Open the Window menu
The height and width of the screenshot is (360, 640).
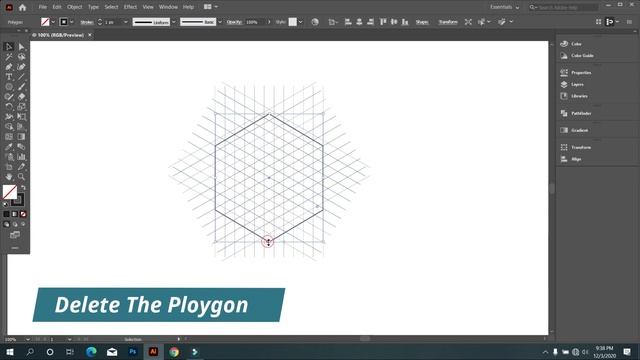pos(168,7)
